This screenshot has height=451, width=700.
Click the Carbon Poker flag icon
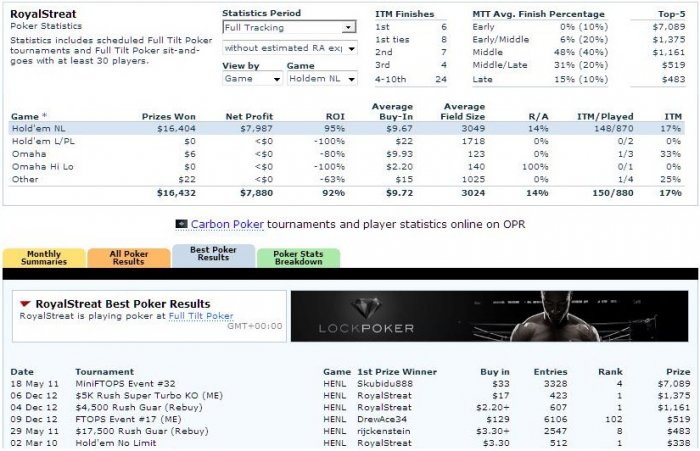coord(181,224)
